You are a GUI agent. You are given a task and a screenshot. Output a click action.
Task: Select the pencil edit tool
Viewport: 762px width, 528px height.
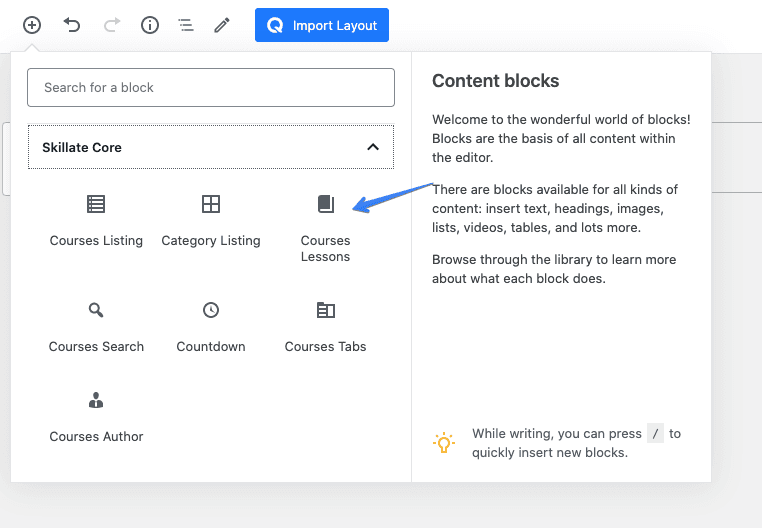(x=222, y=25)
